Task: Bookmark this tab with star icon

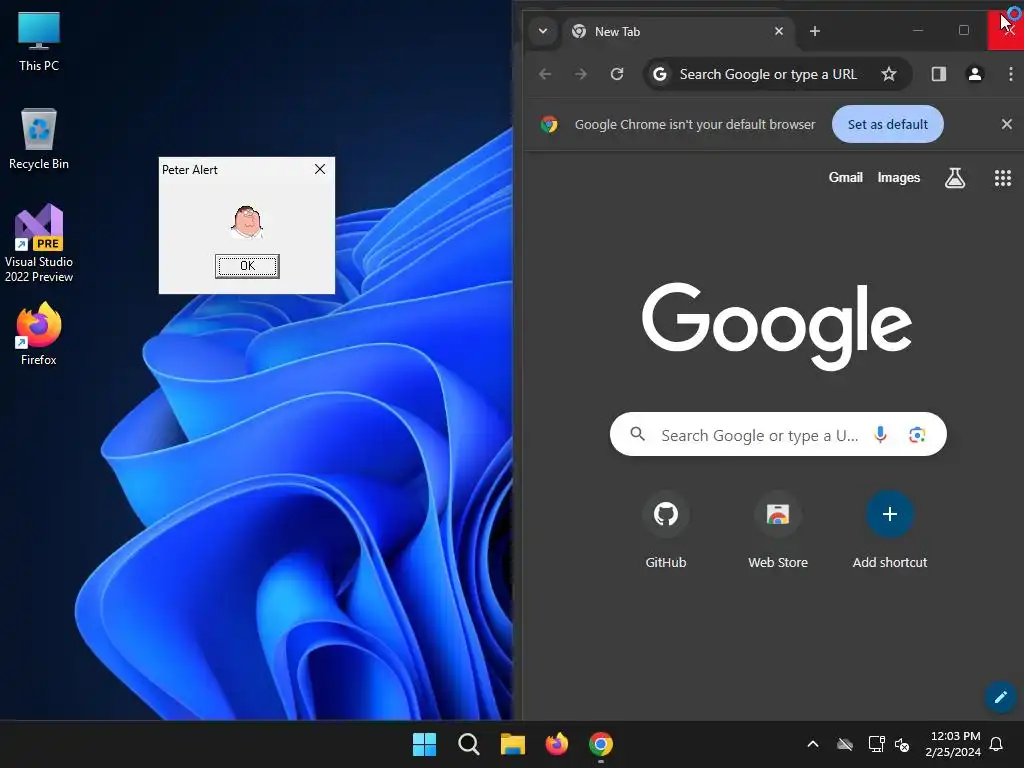Action: [888, 74]
